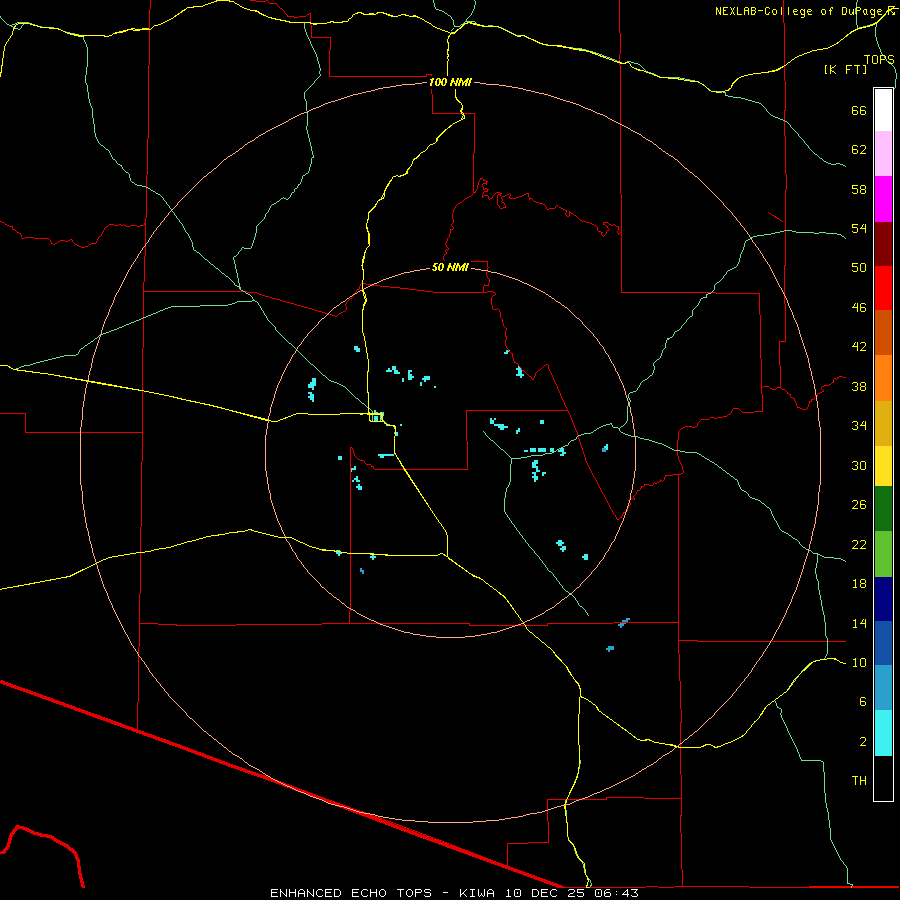Click the 100 NMI range ring label

click(x=450, y=82)
